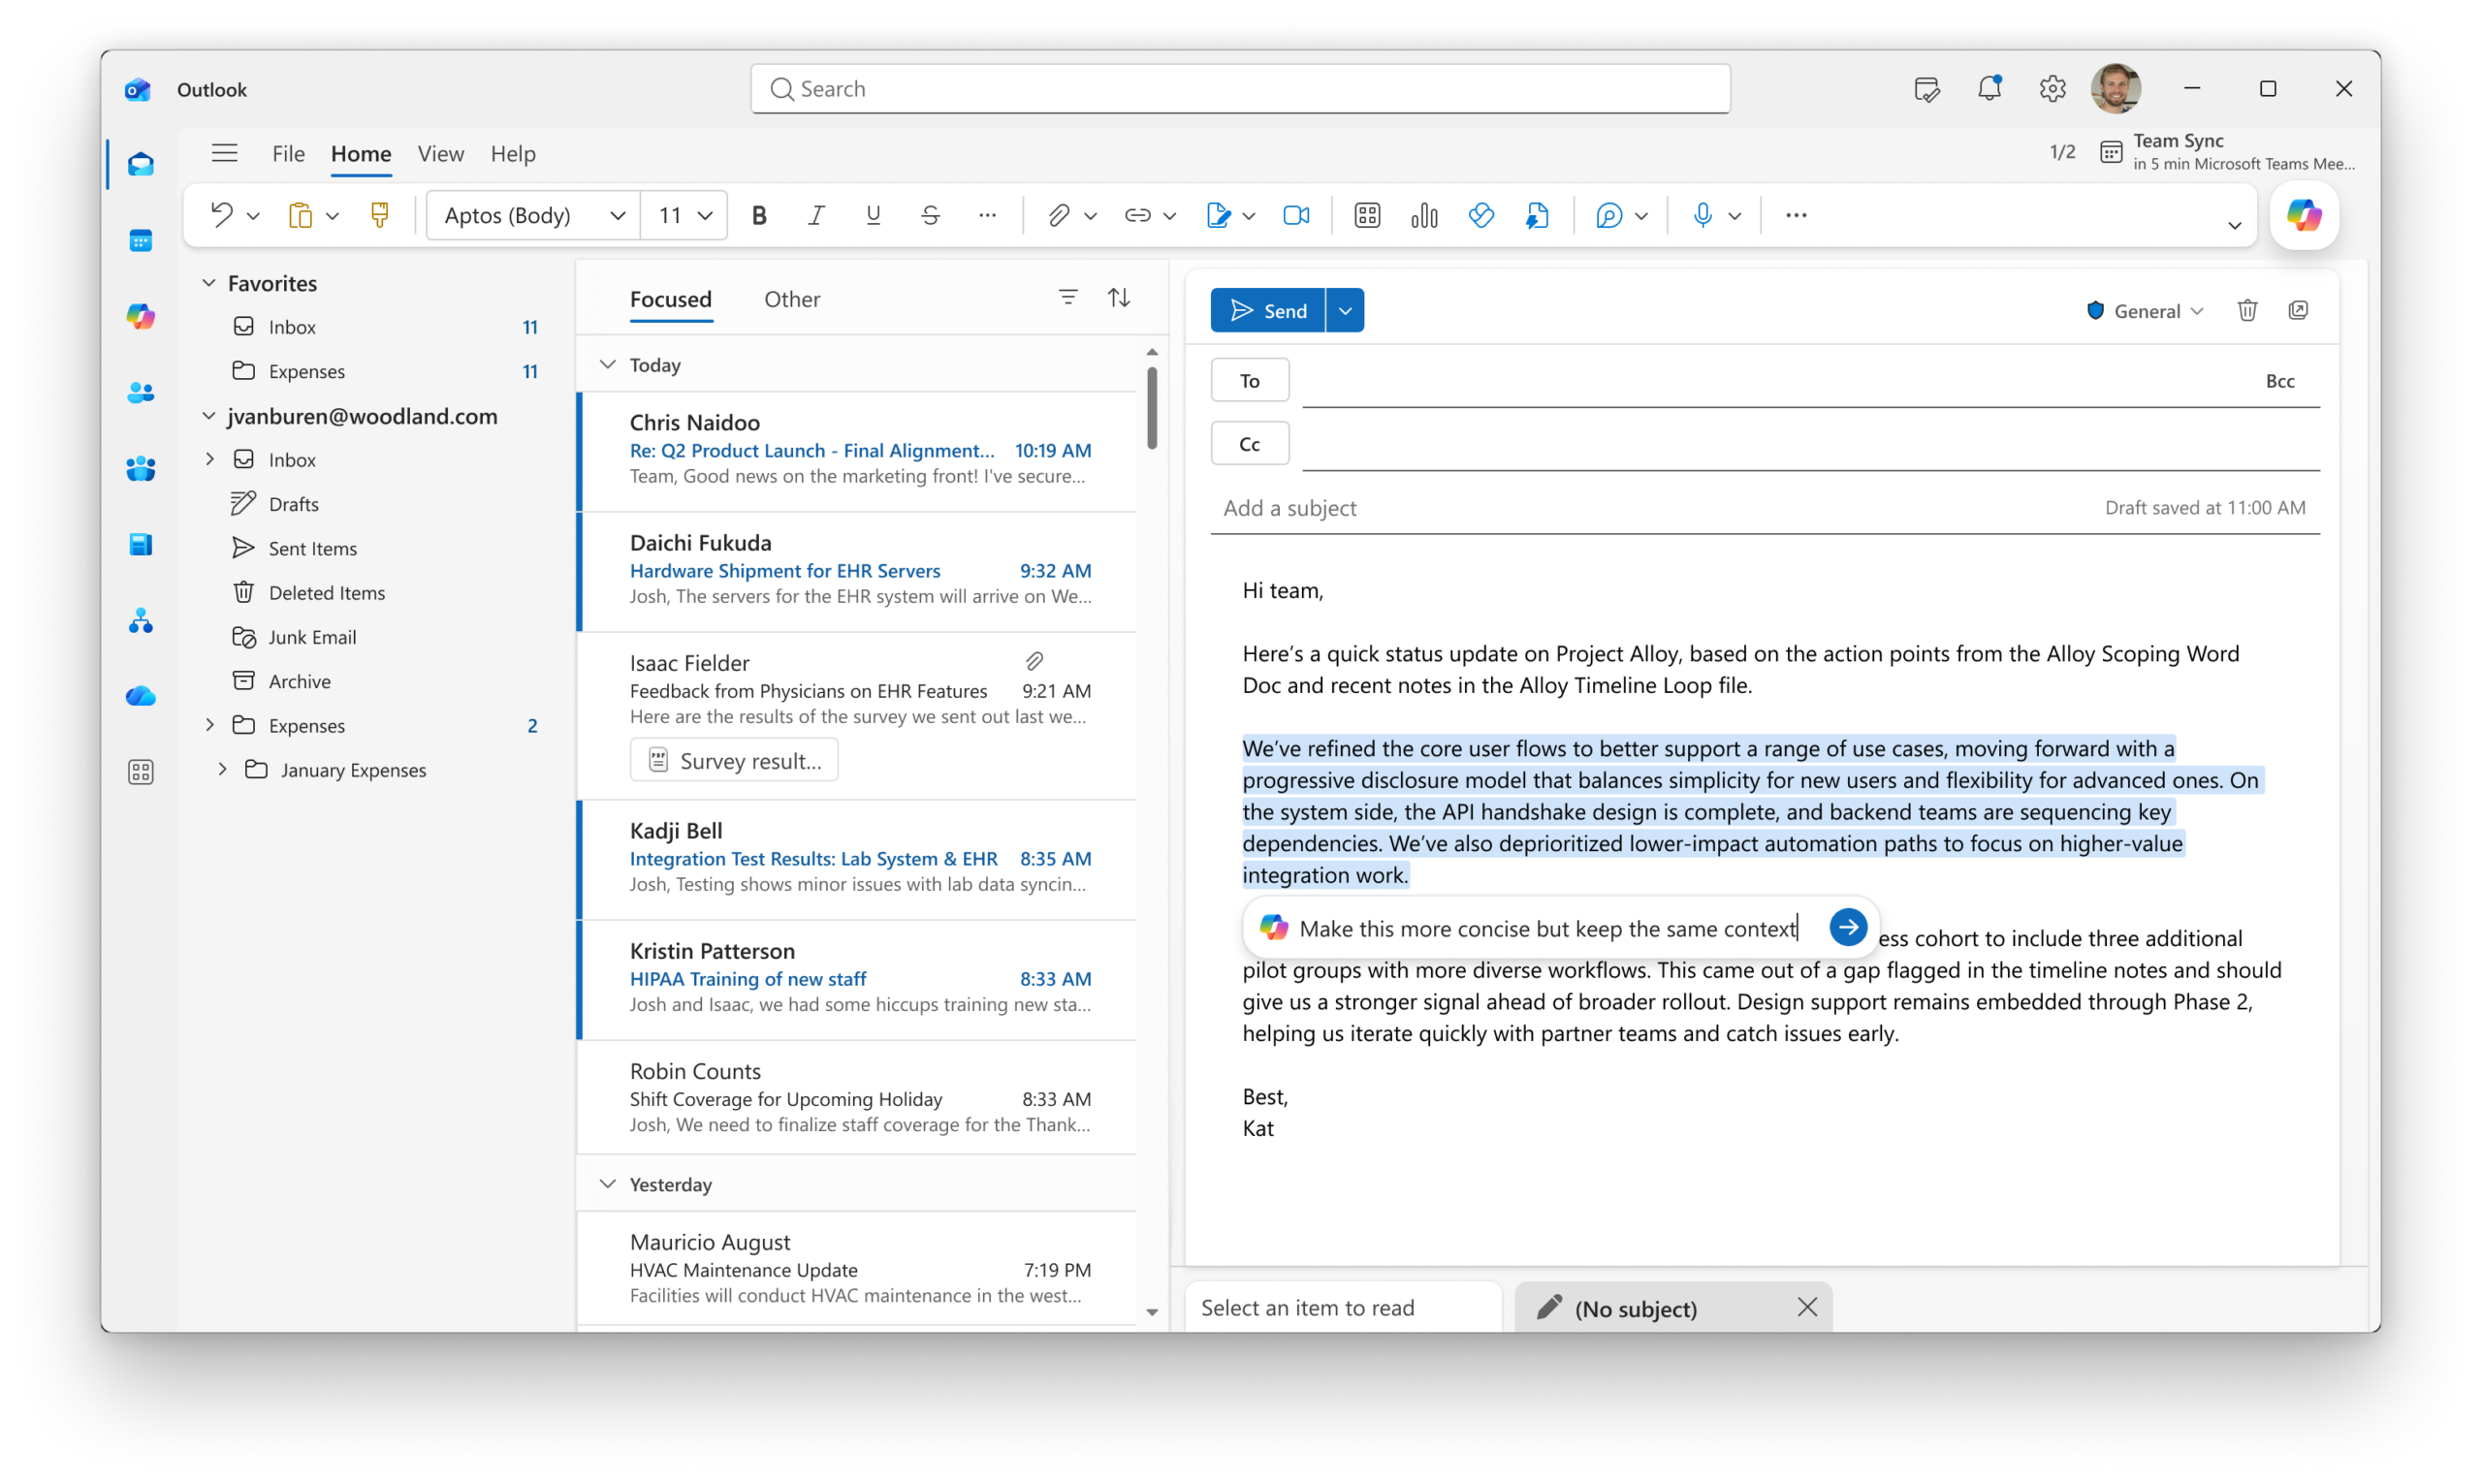The image size is (2482, 1484).
Task: Open the Sent Items folder
Action: 312,548
